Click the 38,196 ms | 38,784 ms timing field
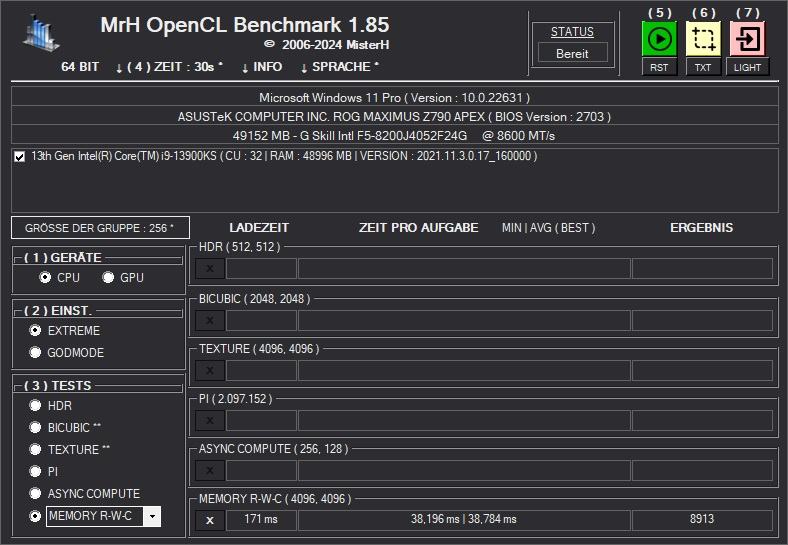Screen dimensions: 788x545 click(x=464, y=520)
